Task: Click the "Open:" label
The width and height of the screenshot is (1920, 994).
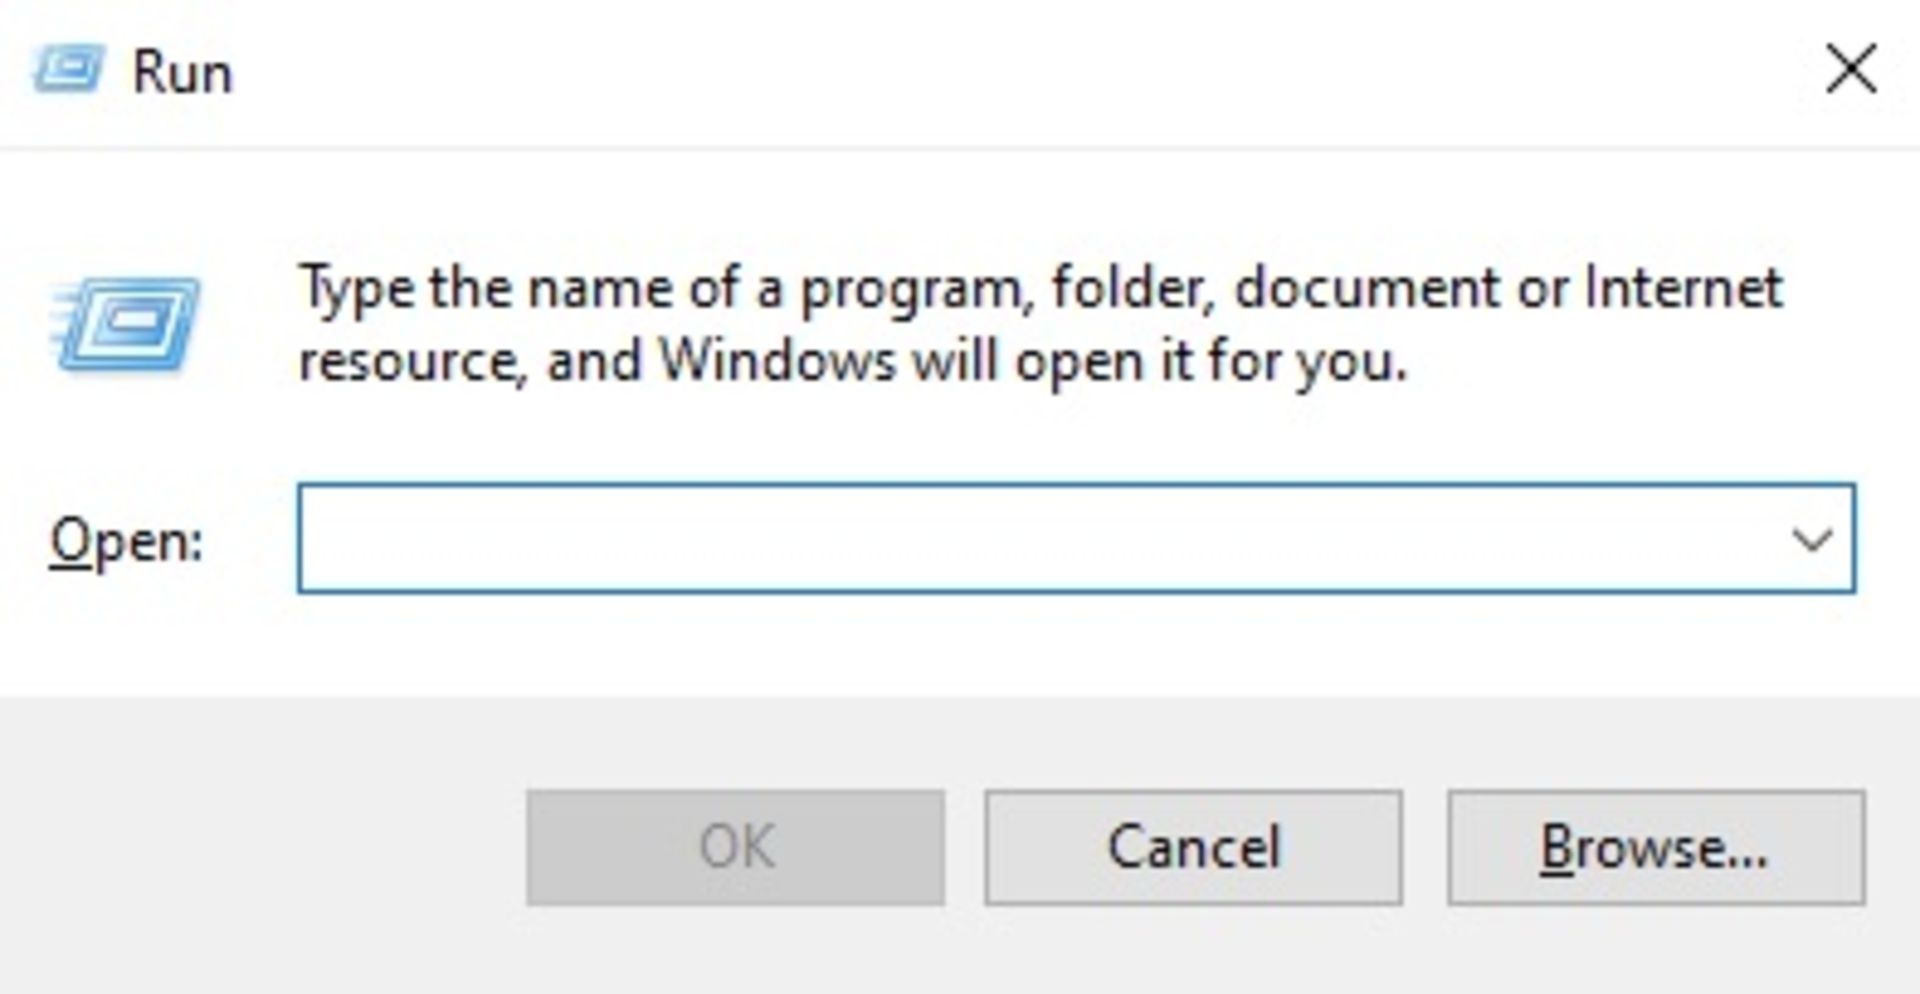Action: 127,542
